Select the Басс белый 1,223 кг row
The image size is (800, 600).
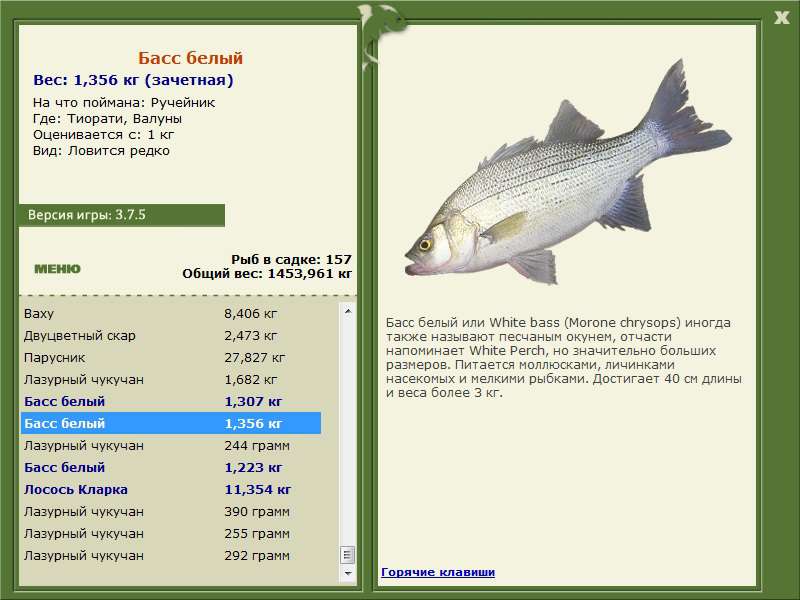(171, 467)
